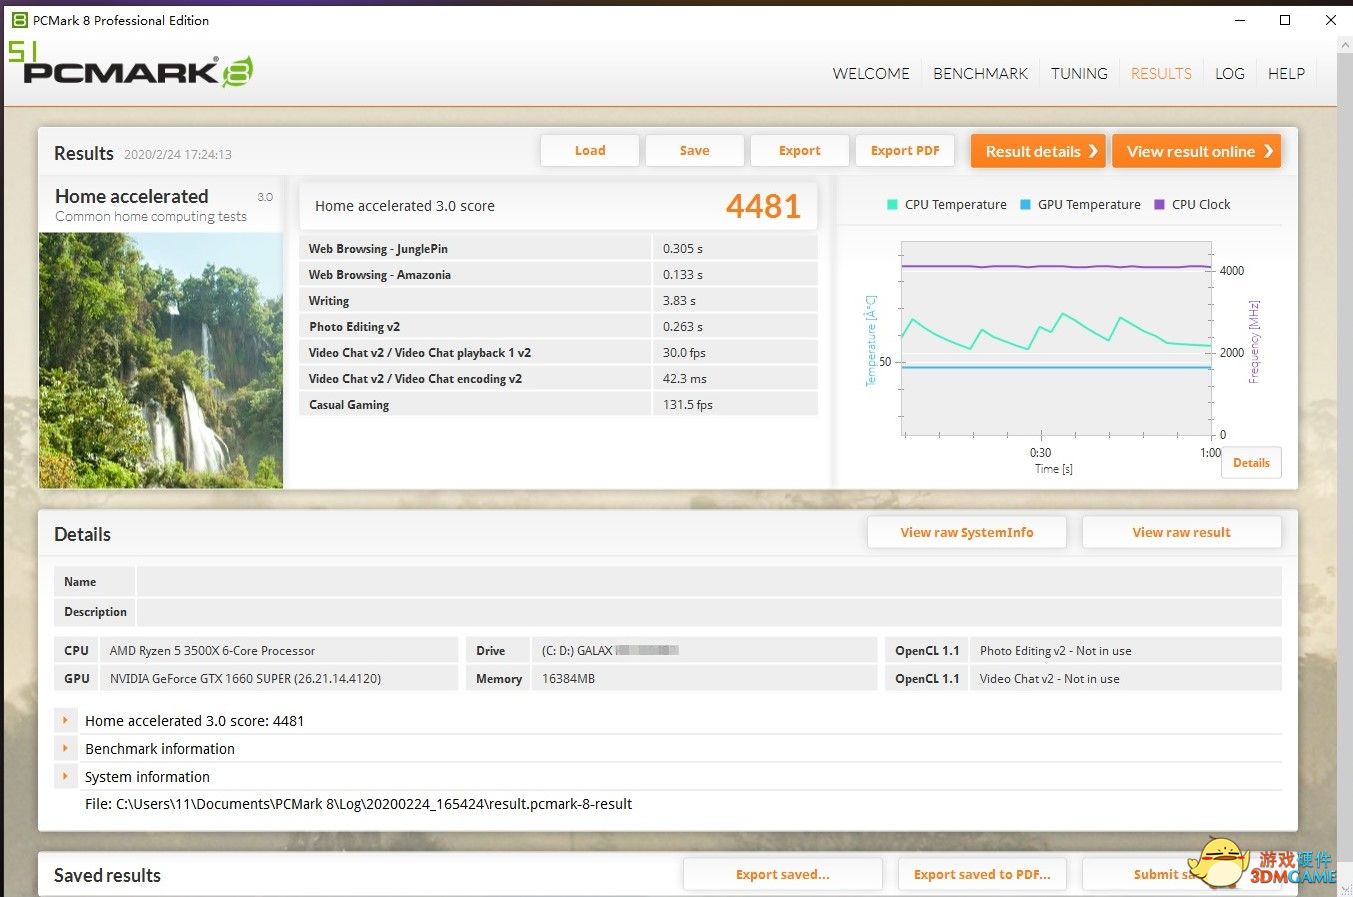Screen dimensions: 1353x897
Task: Switch to the BENCHMARK tab
Action: 980,74
